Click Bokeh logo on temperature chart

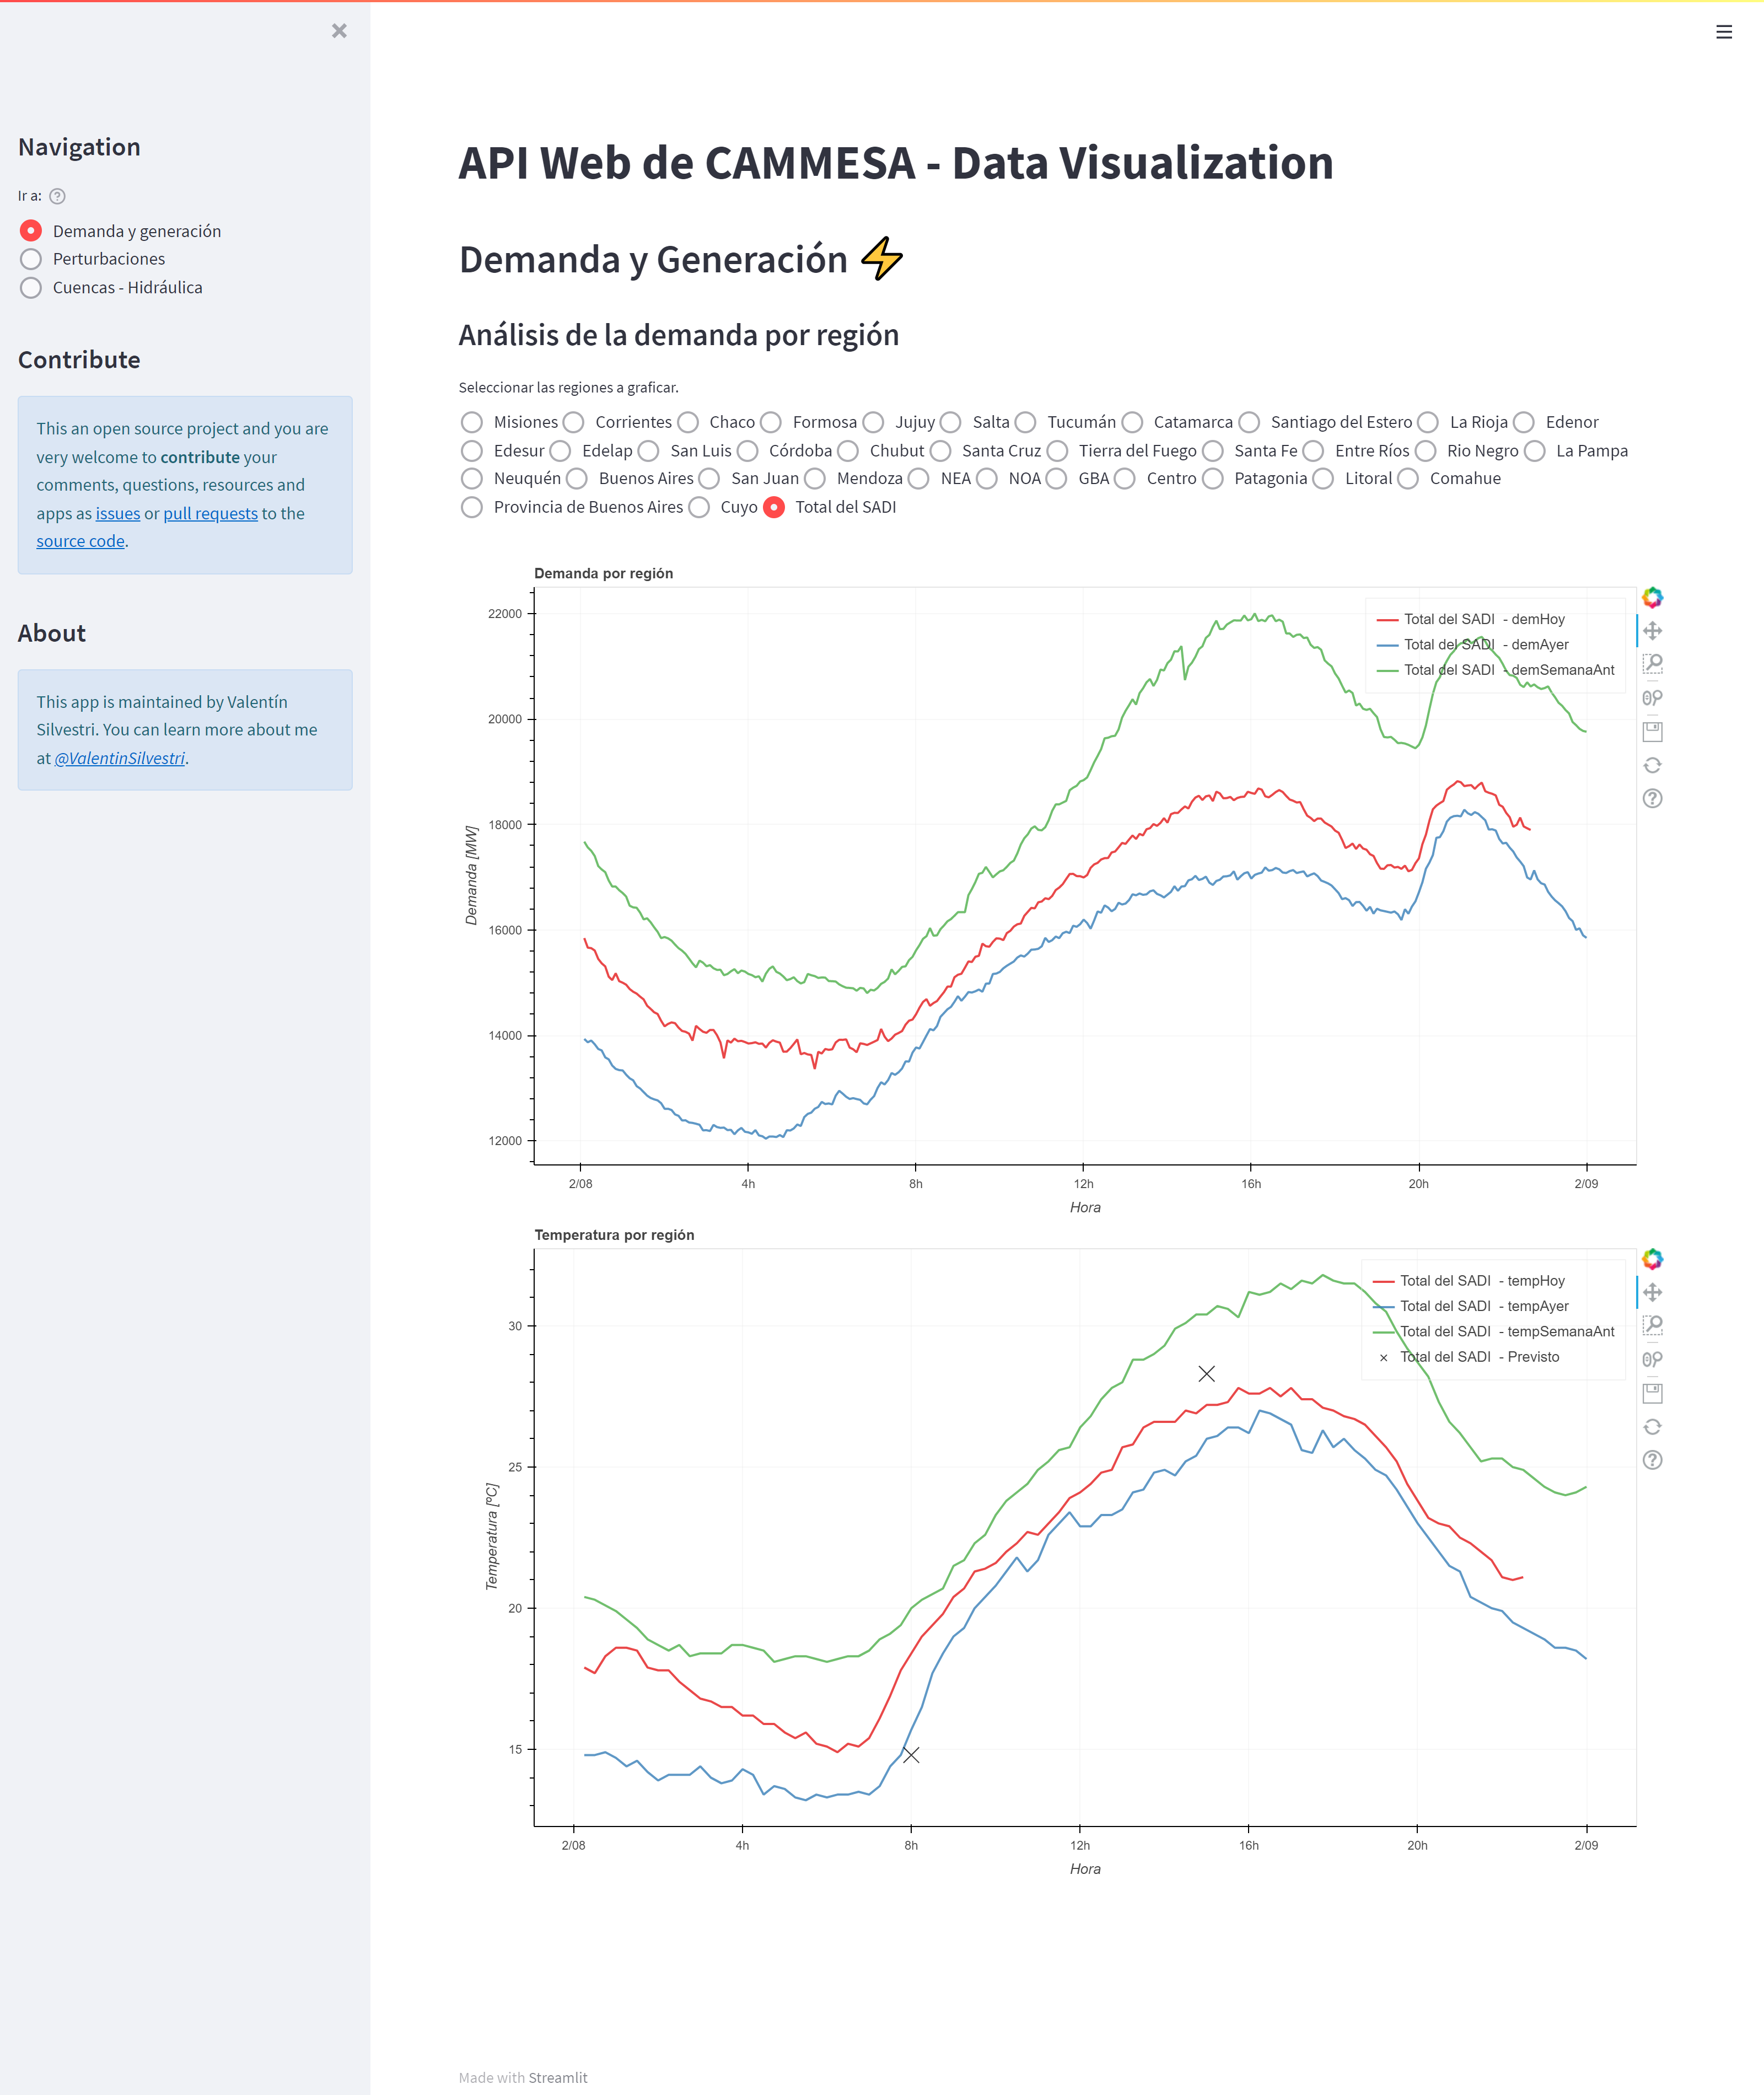pyautogui.click(x=1652, y=1259)
